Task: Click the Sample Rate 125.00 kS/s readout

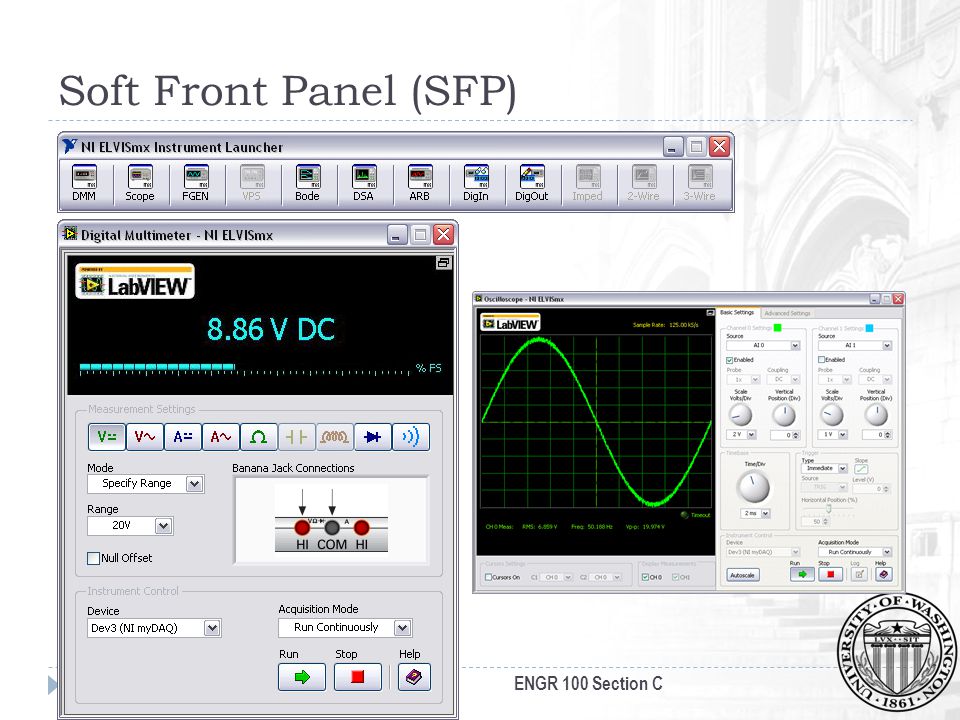Action: pyautogui.click(x=666, y=325)
